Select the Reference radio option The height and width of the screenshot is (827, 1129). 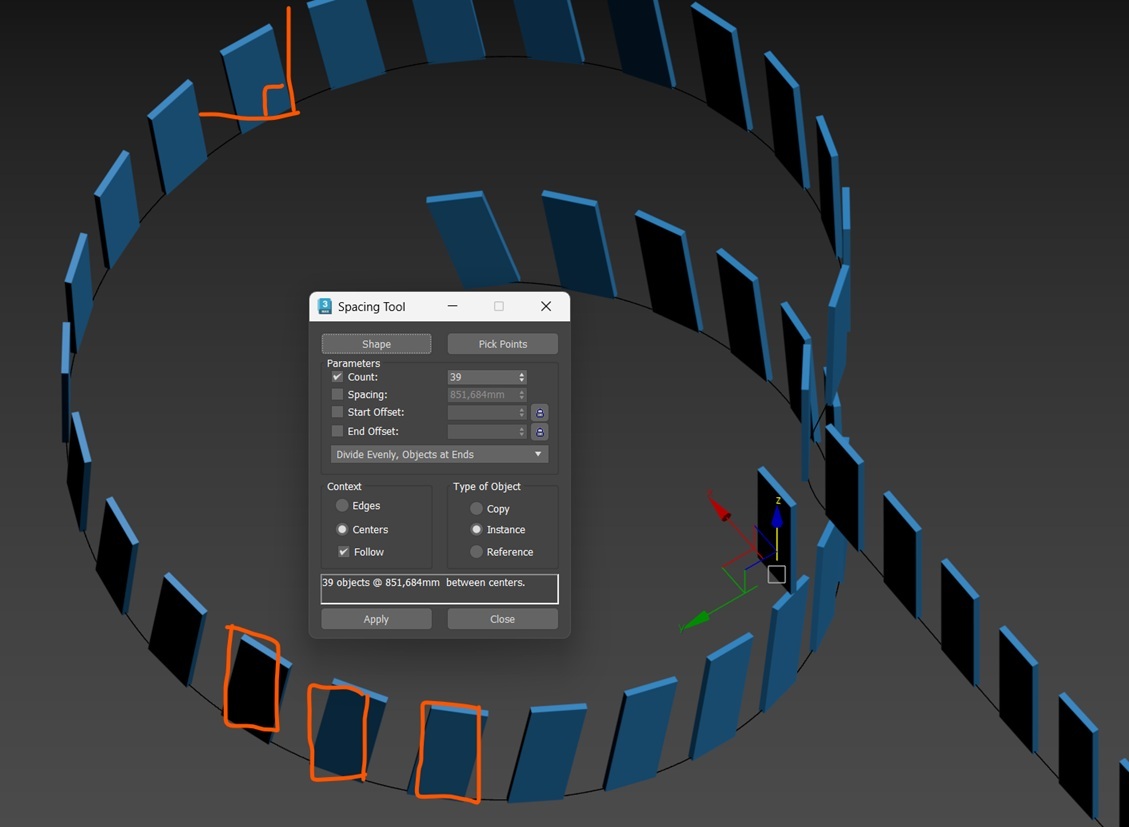(476, 552)
